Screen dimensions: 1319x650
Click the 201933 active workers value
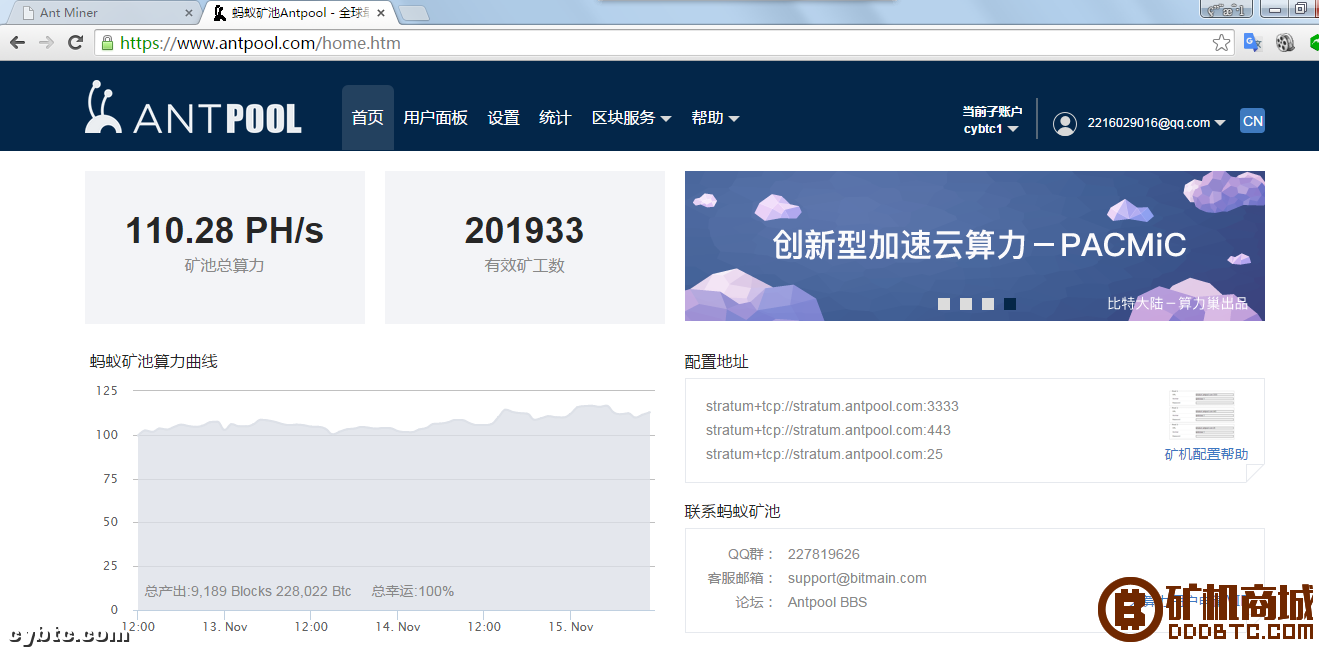point(525,231)
